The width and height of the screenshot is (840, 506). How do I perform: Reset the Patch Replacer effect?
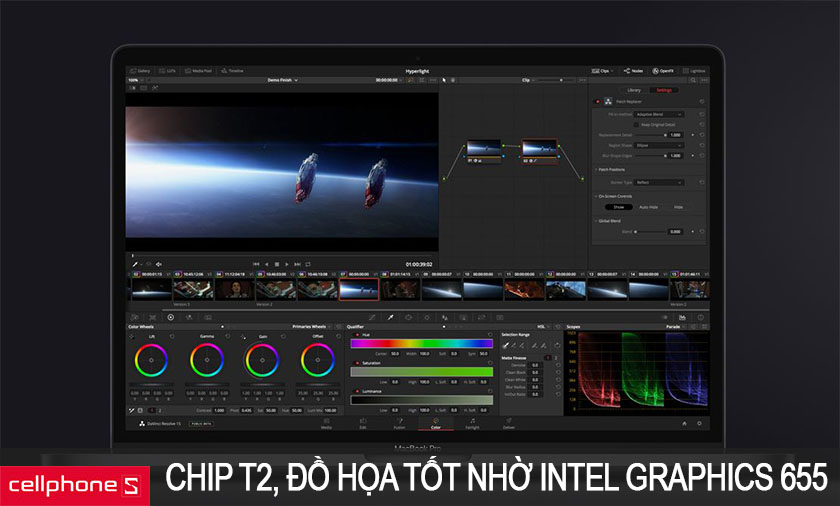pos(702,101)
